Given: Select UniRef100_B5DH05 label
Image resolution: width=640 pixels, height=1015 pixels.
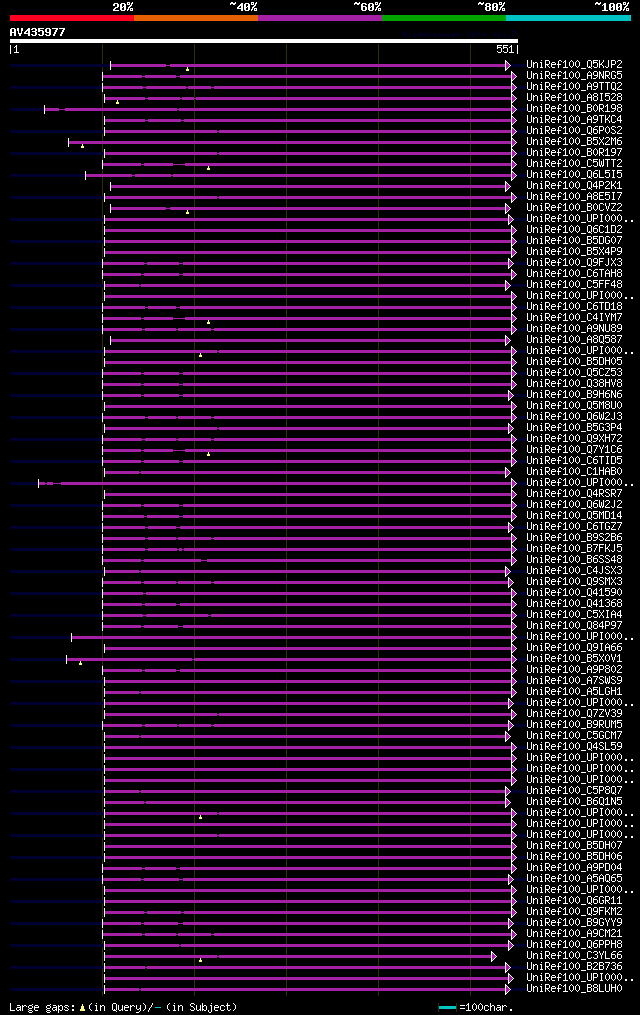Looking at the screenshot, I should (574, 362).
